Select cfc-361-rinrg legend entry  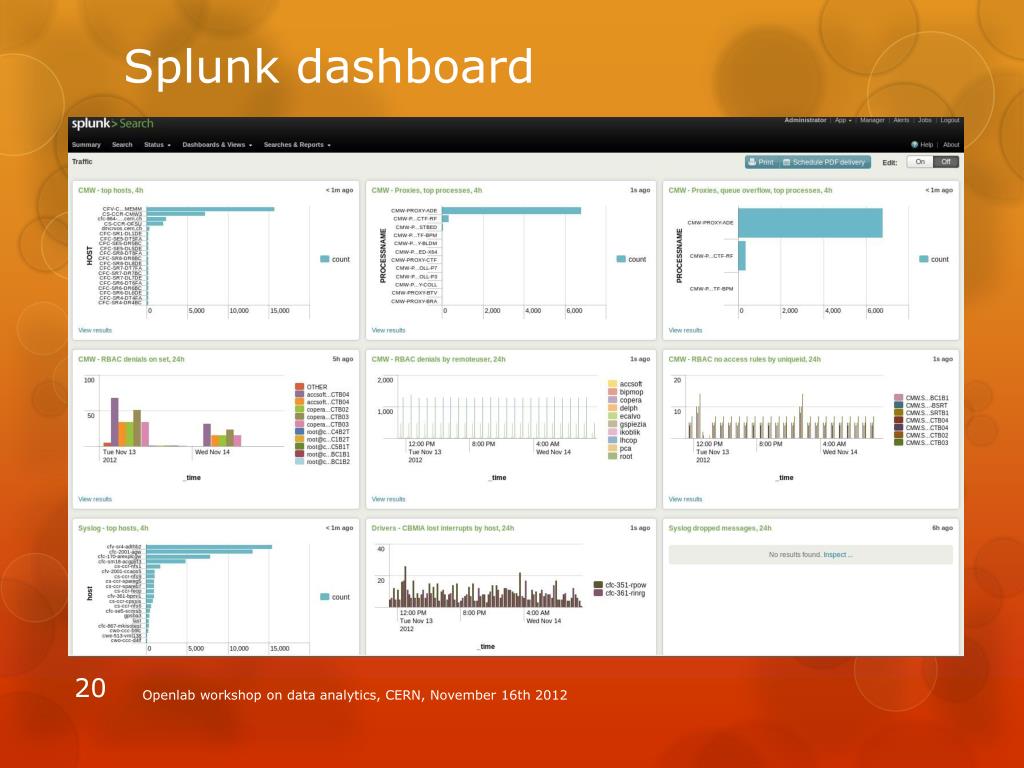[619, 593]
